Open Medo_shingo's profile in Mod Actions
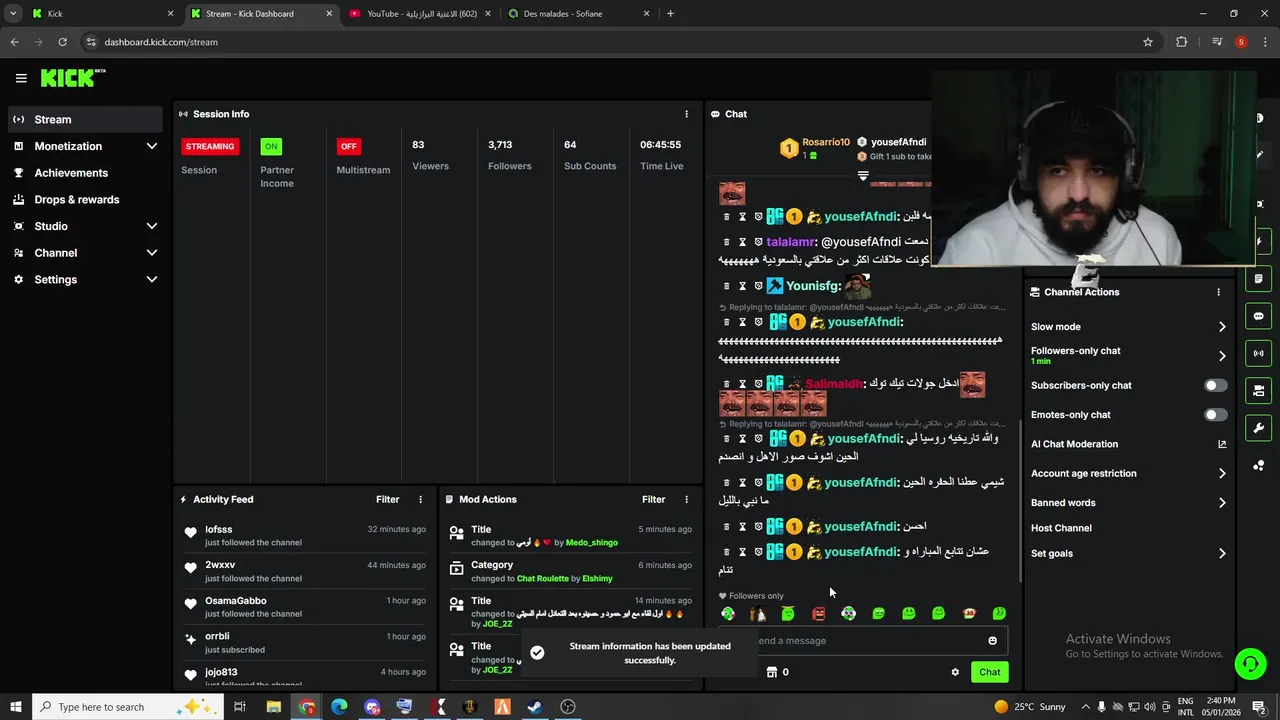Viewport: 1280px width, 720px height. click(x=592, y=543)
